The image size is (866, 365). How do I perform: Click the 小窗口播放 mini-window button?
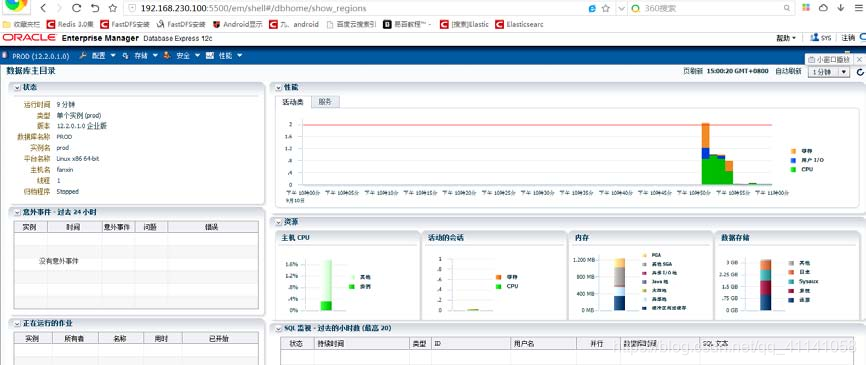tap(830, 59)
